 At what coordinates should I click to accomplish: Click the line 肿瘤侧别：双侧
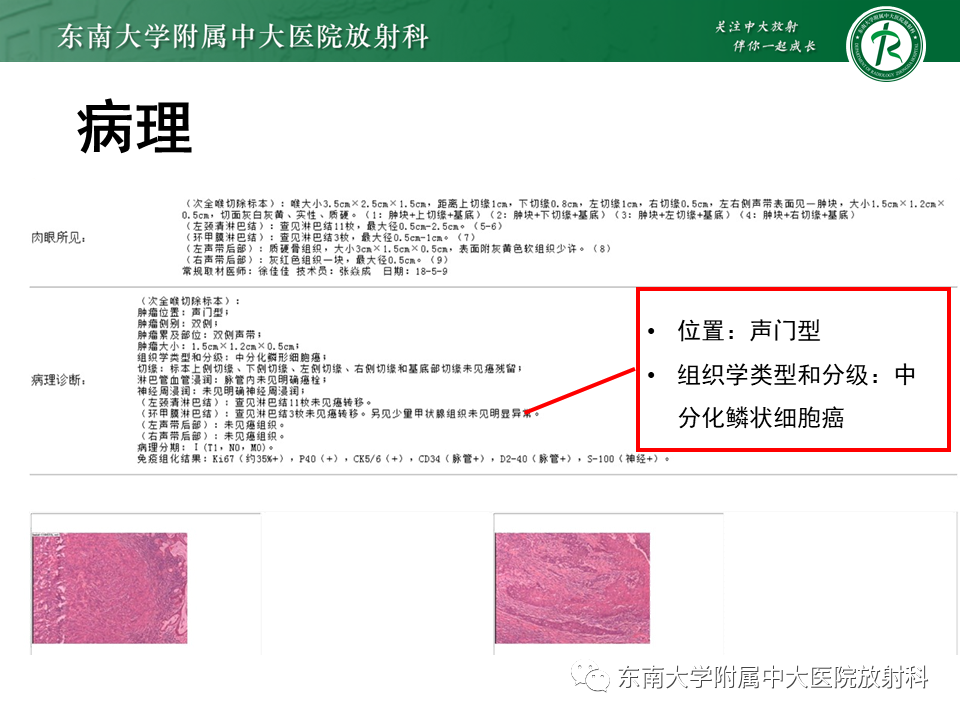(178, 323)
